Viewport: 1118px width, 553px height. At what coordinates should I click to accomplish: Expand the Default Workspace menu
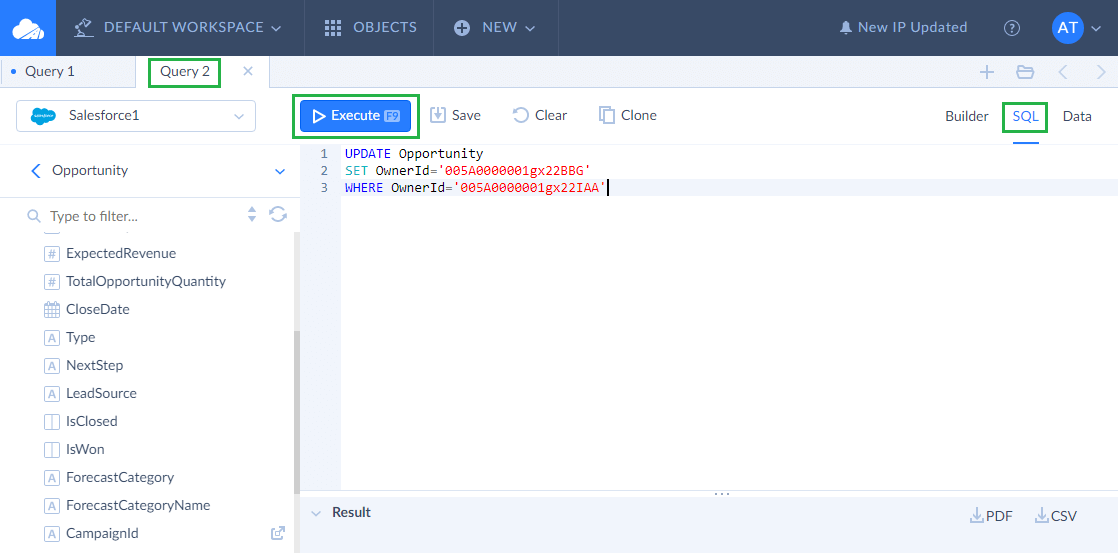178,28
